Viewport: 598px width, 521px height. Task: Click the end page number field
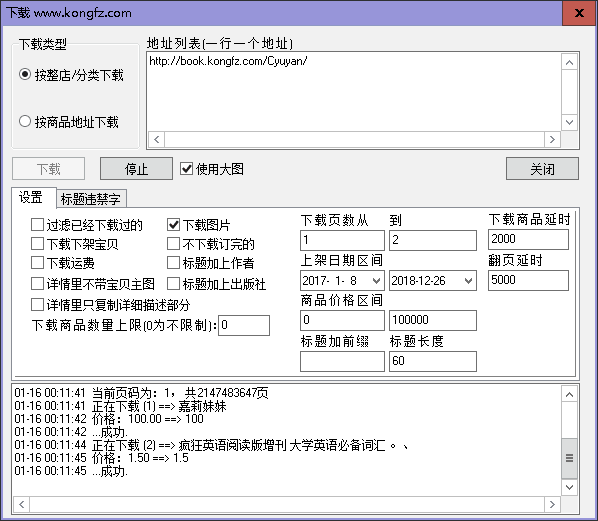pyautogui.click(x=433, y=240)
